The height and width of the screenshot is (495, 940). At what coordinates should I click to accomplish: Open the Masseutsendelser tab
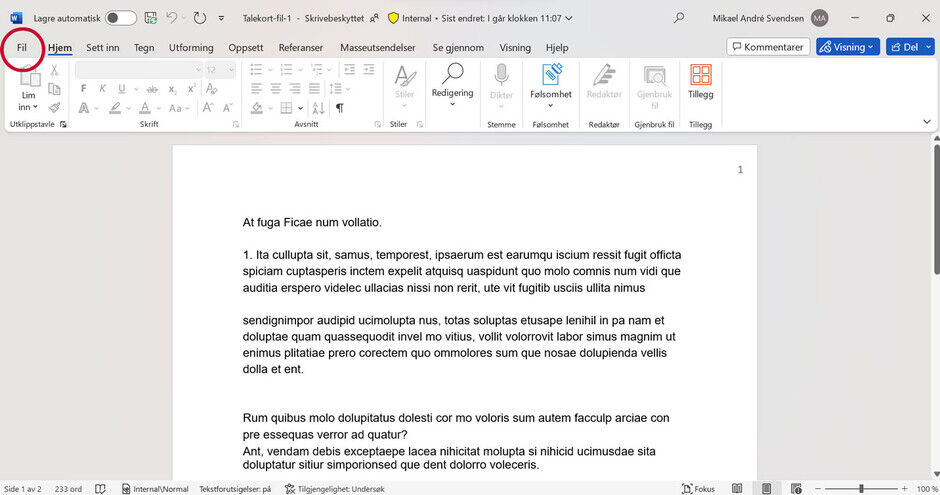(x=378, y=47)
